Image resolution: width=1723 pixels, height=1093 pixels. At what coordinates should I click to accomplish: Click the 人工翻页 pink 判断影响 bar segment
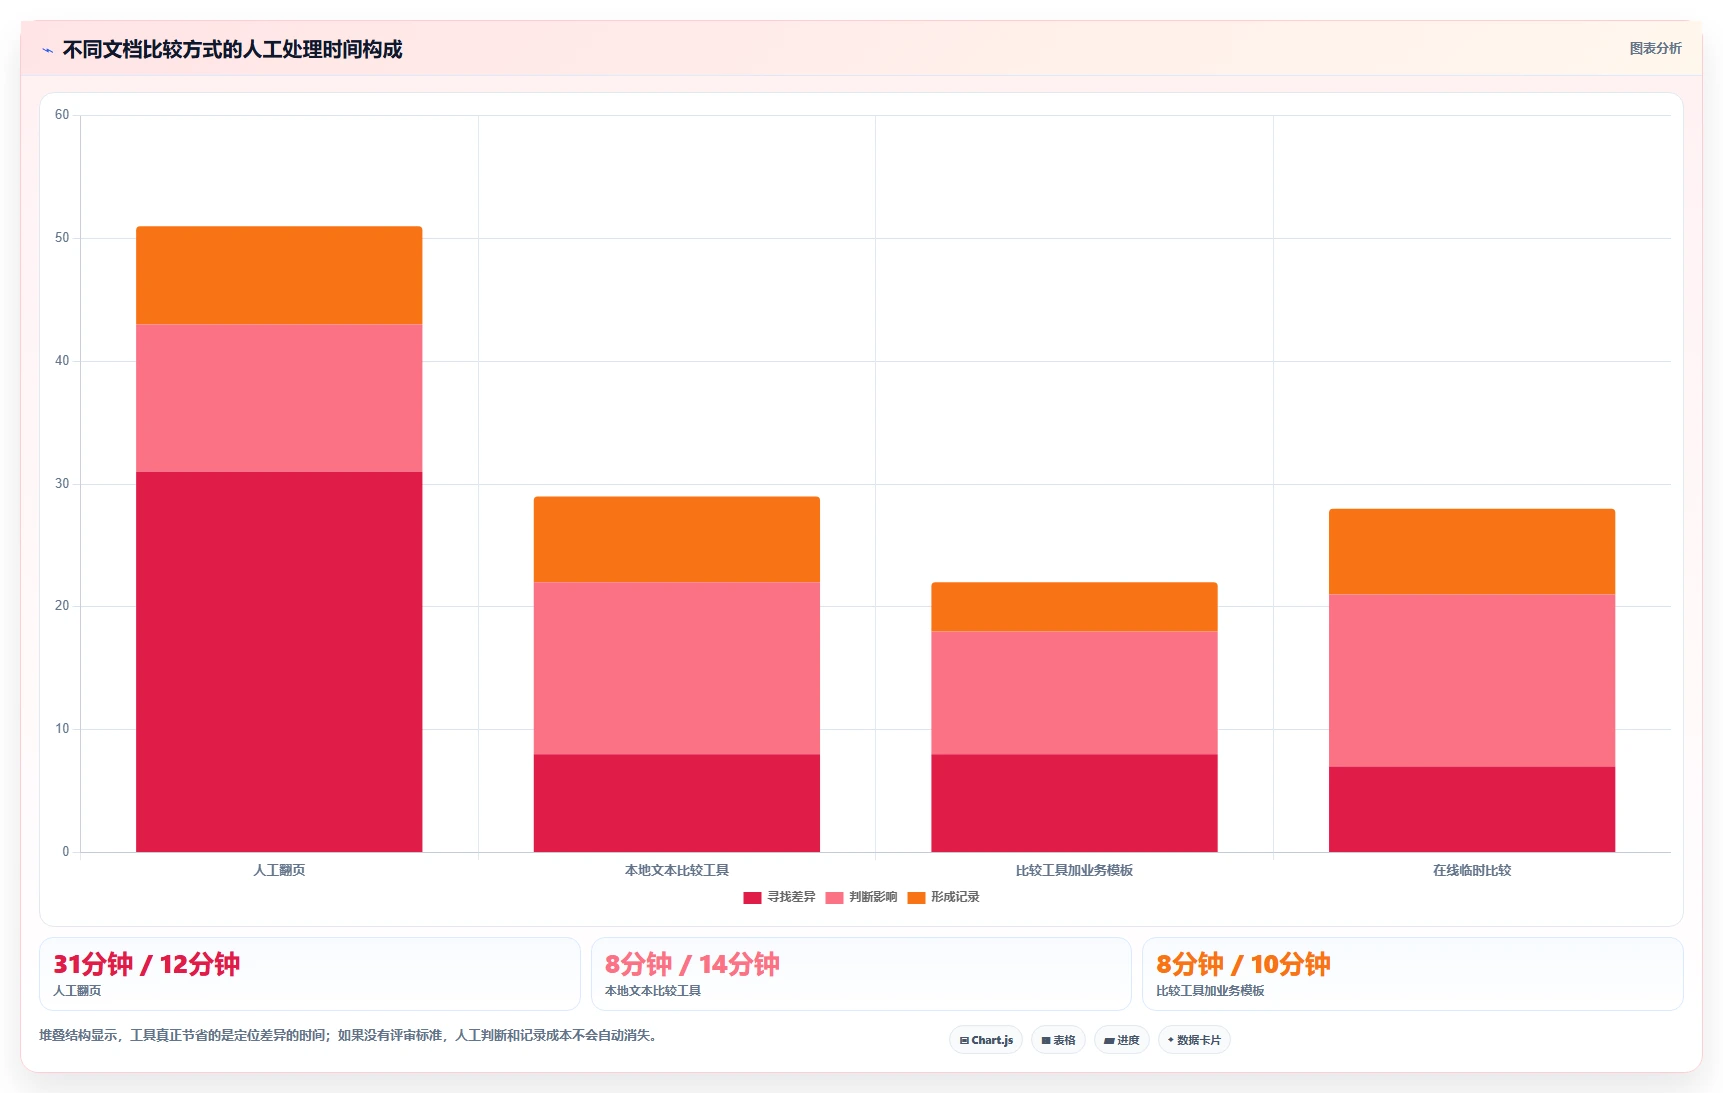[279, 398]
